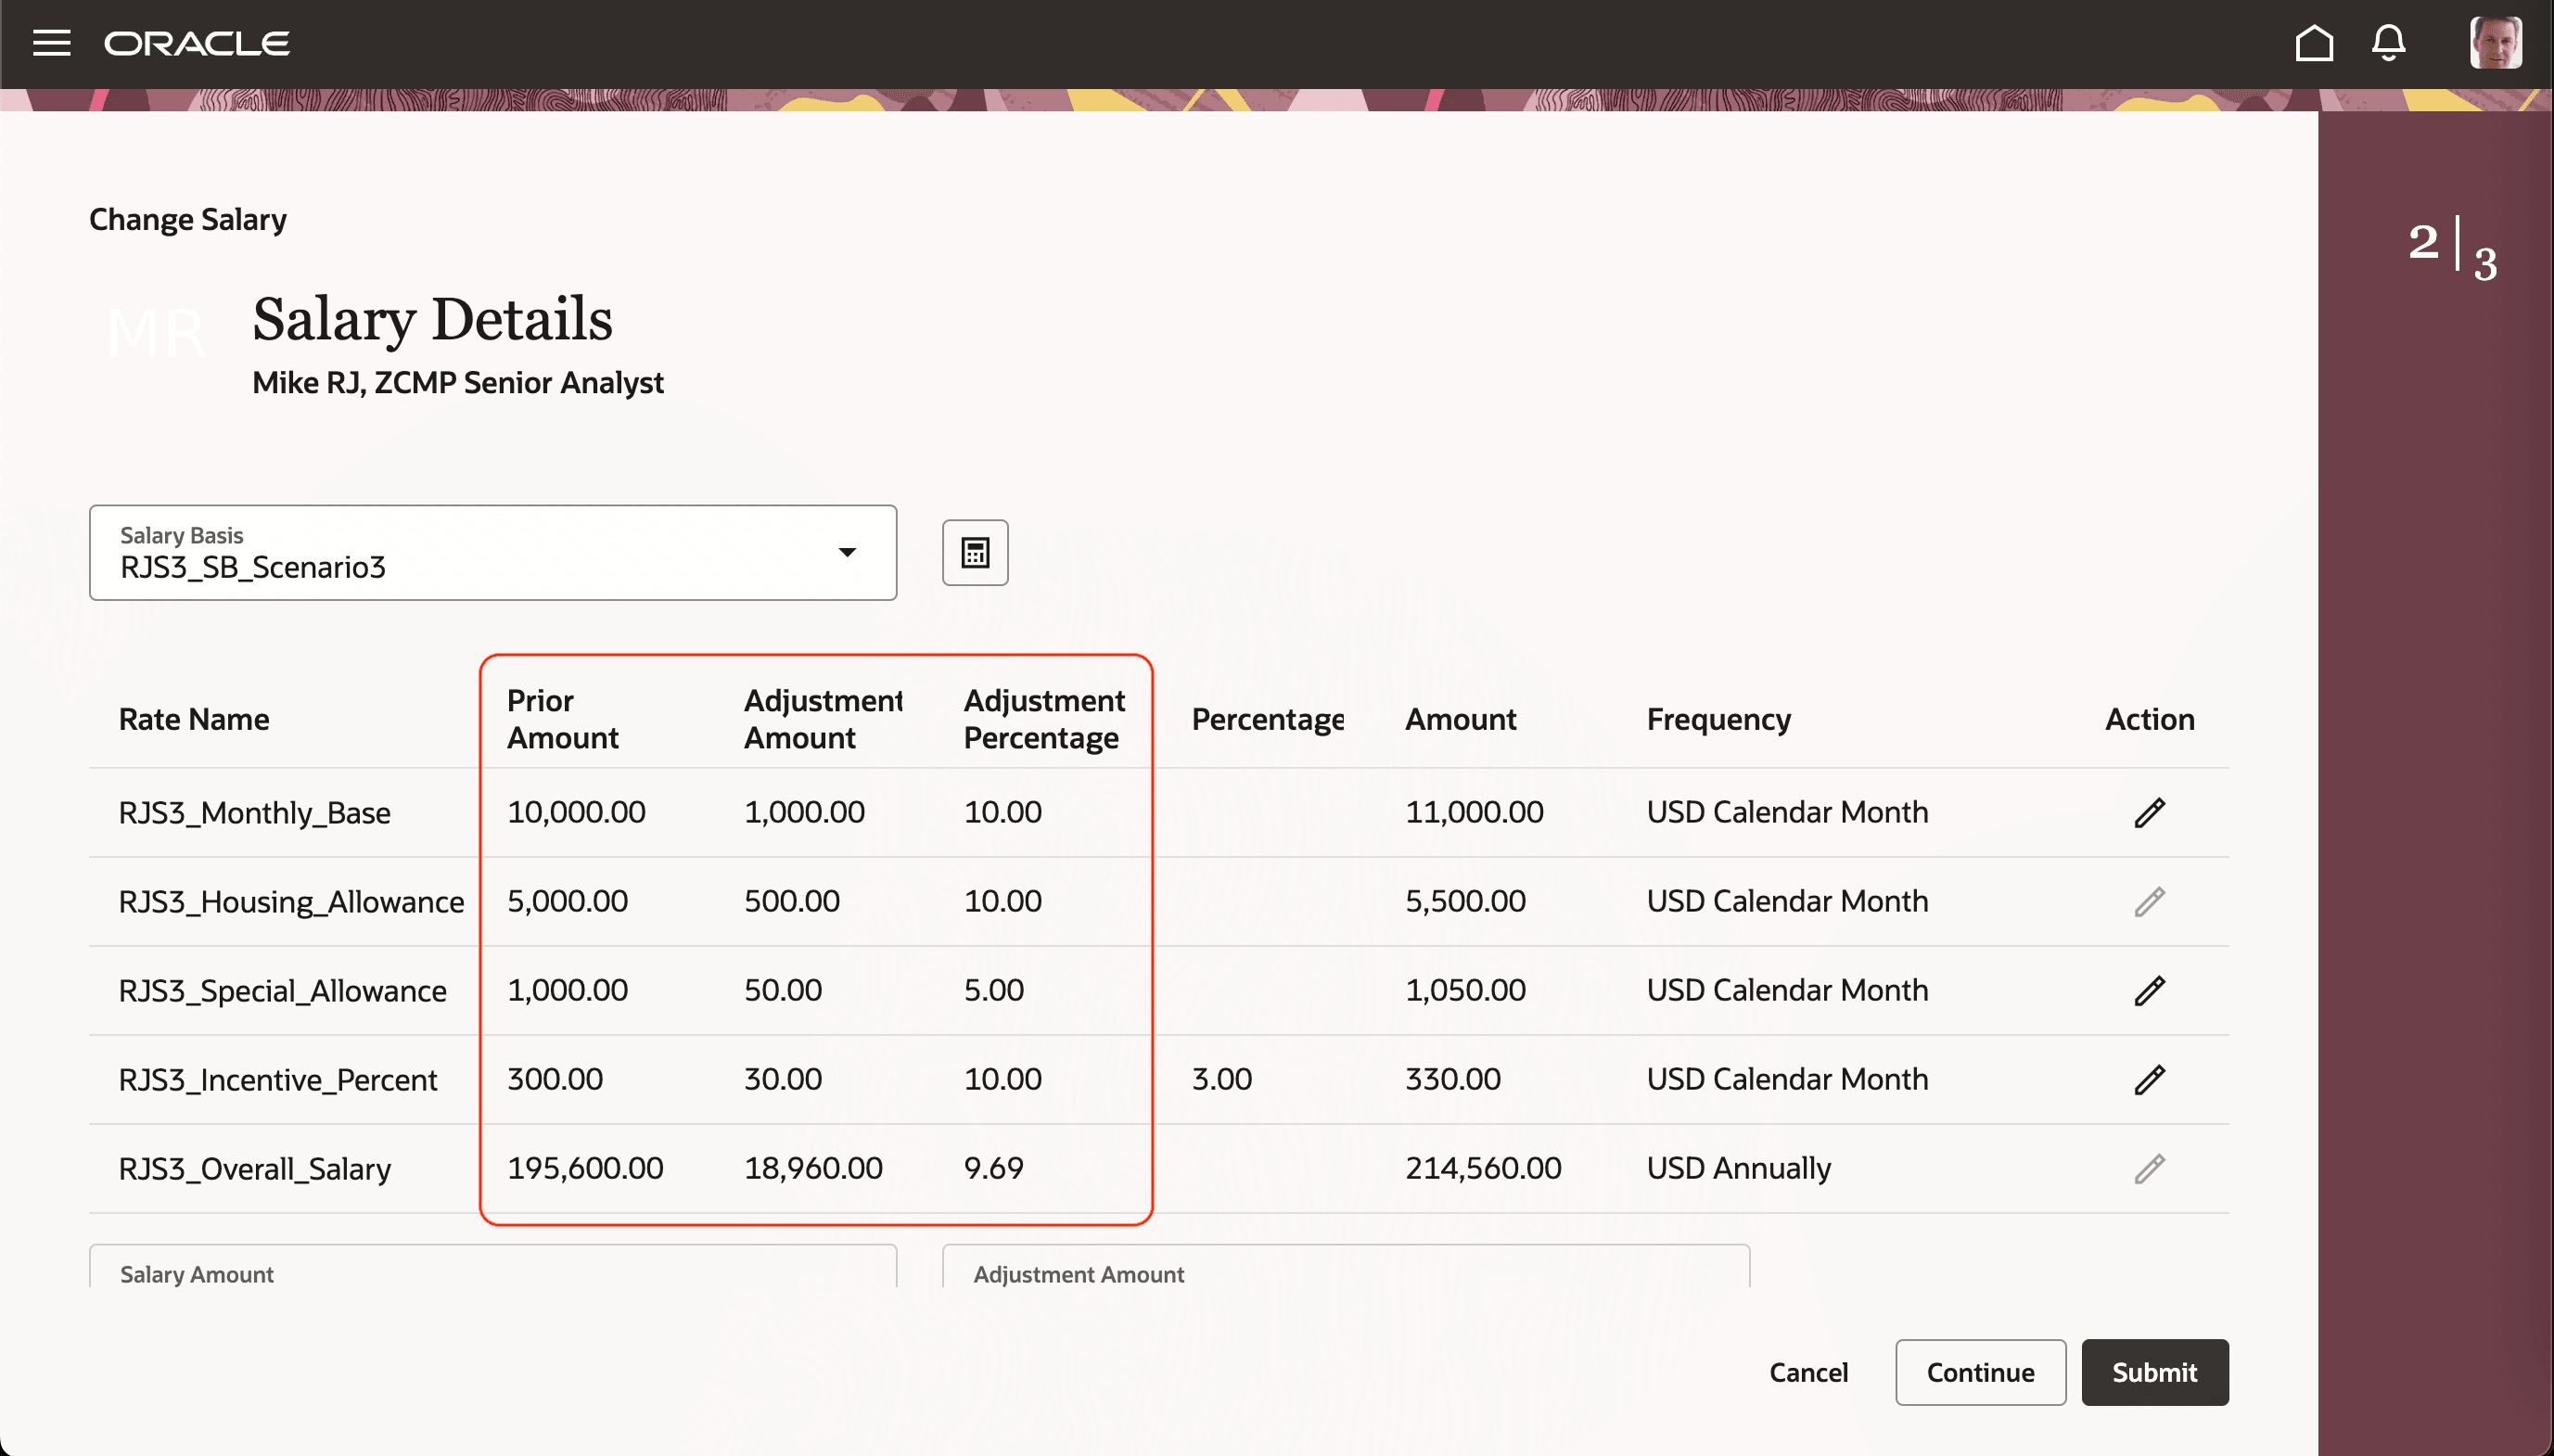Edit the RJS3_Special_Allowance row
The height and width of the screenshot is (1456, 2554).
click(x=2149, y=990)
